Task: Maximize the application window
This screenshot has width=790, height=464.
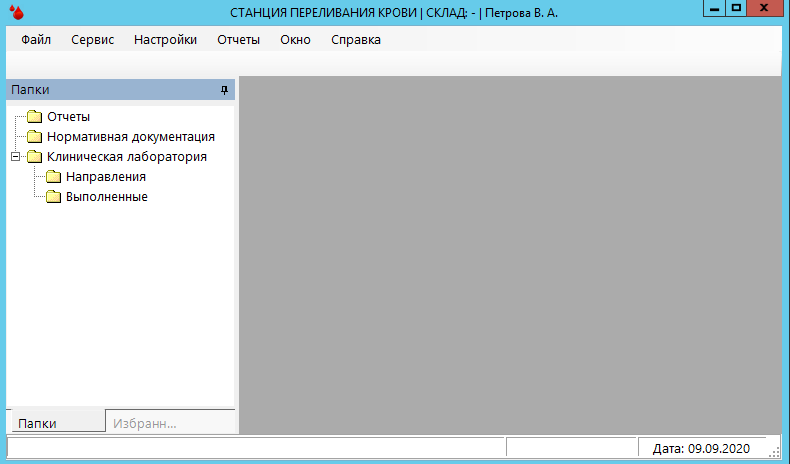Action: [737, 8]
